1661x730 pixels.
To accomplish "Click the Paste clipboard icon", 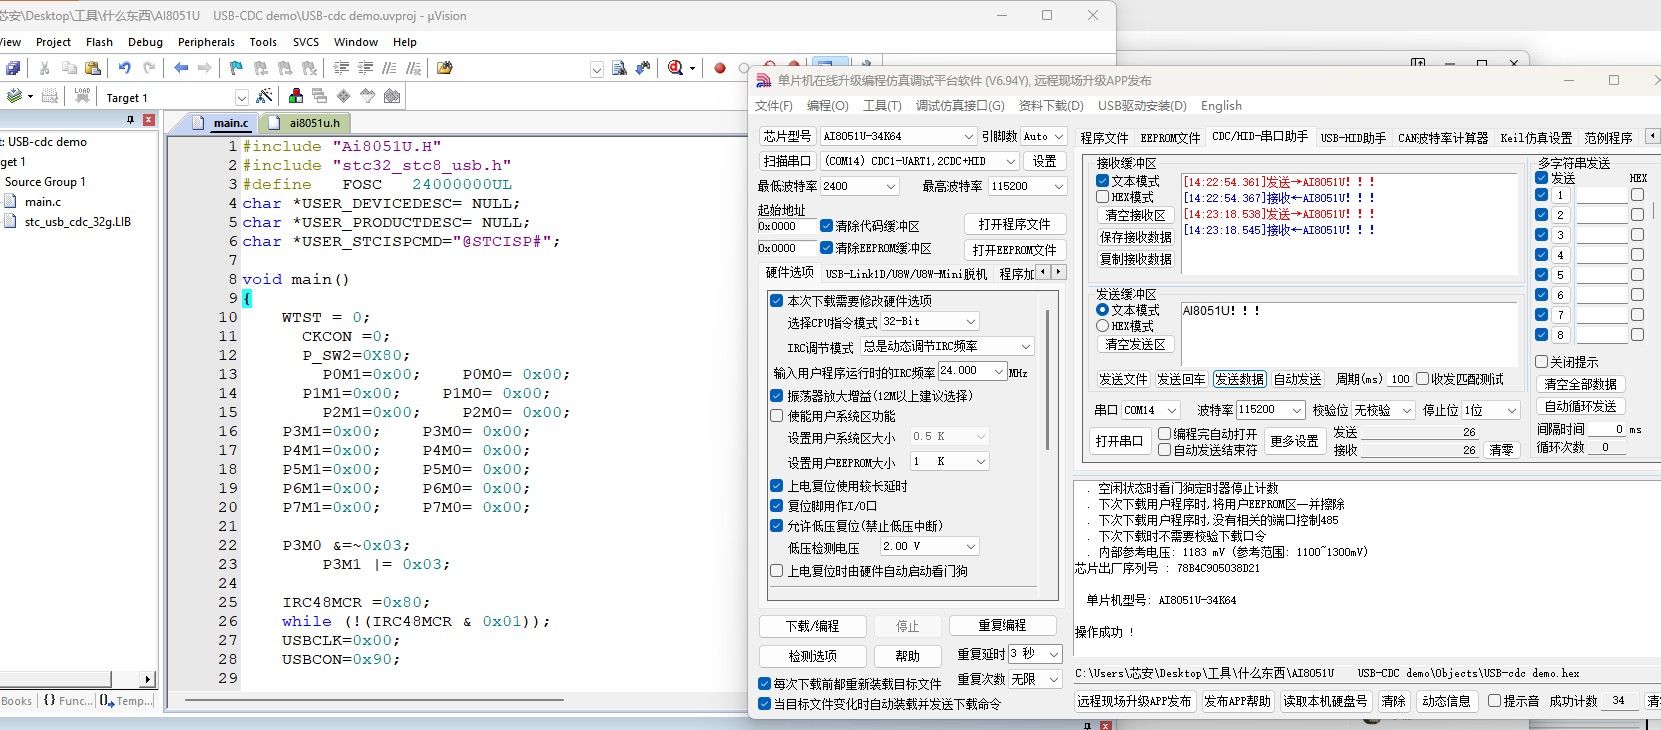I will click(x=93, y=68).
